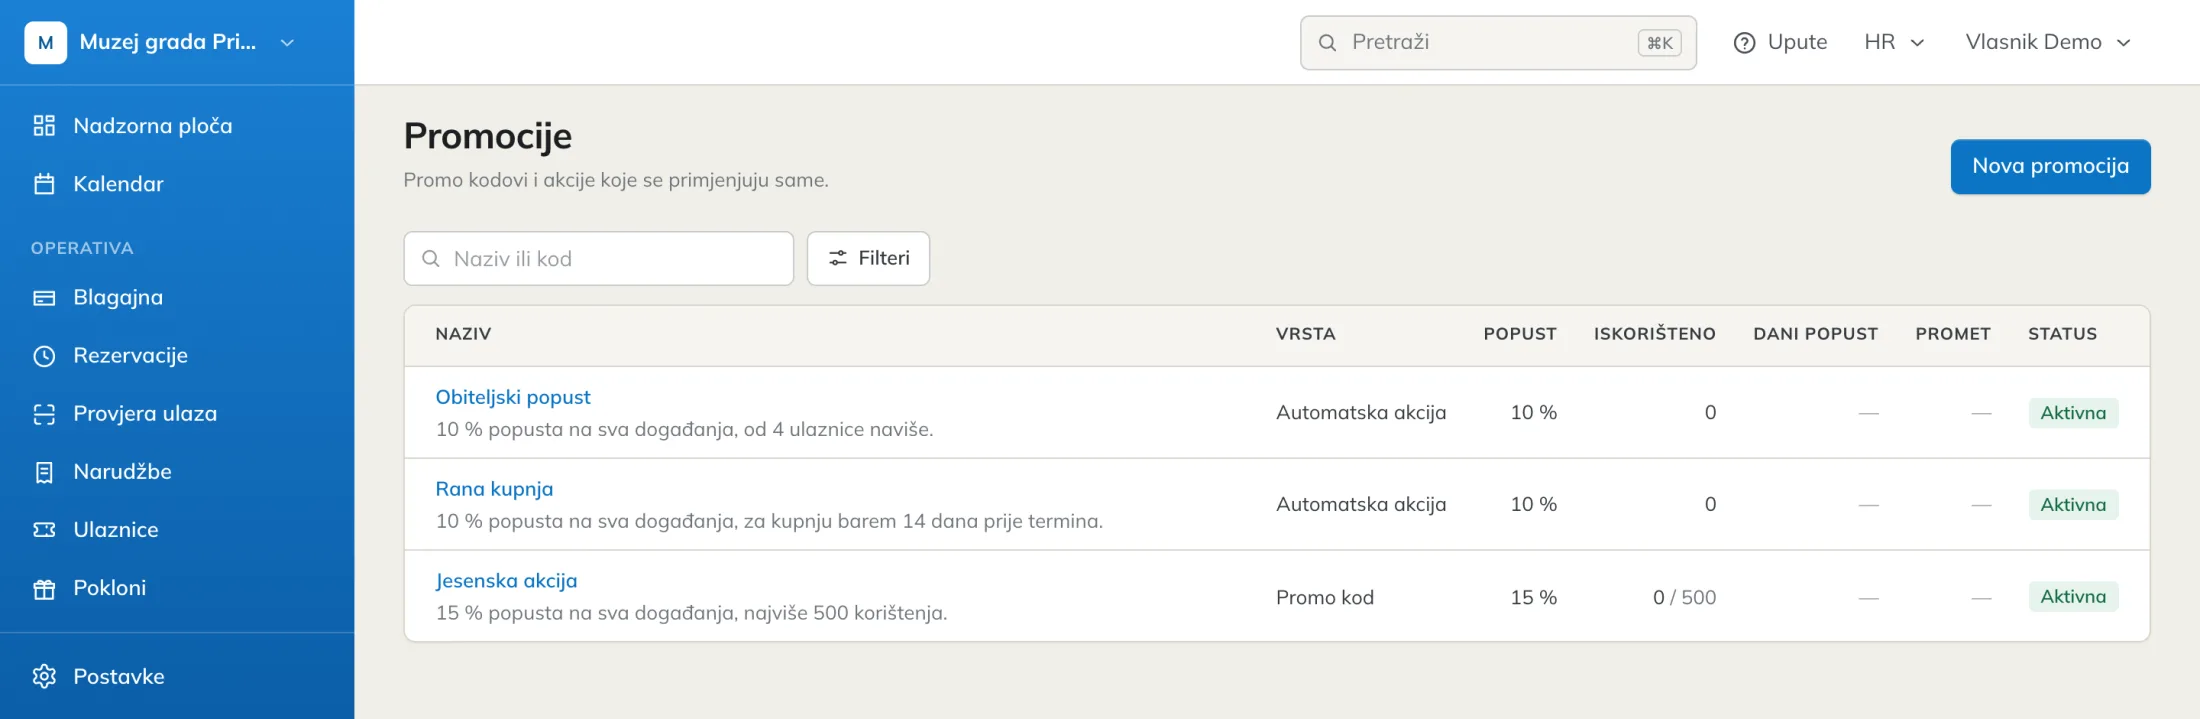Click the Upute help link
The width and height of the screenshot is (2200, 719).
tap(1780, 42)
